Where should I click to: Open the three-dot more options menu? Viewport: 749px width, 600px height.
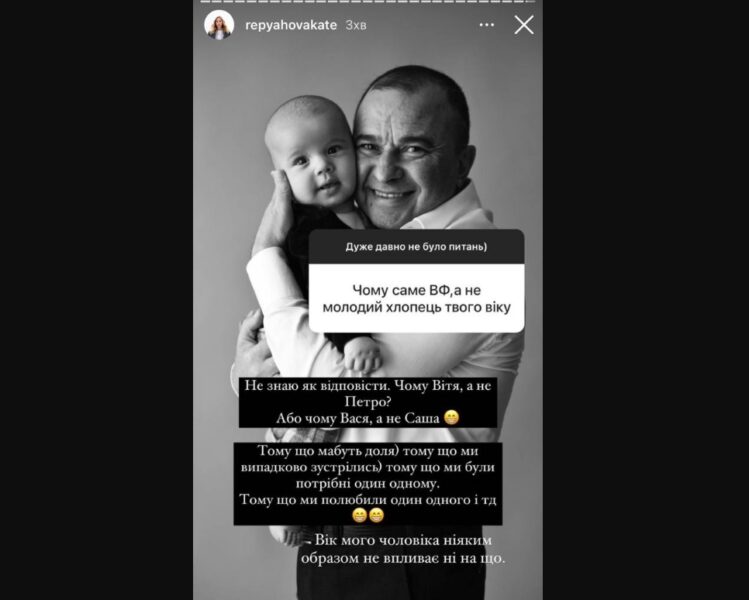tap(486, 25)
